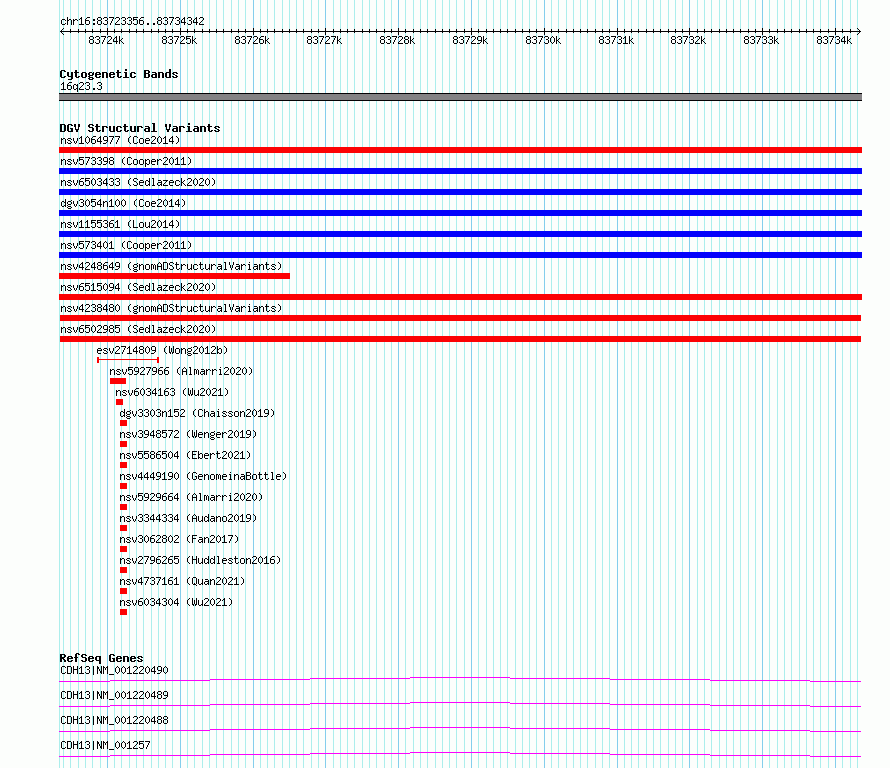Open transcript CDH13|NM_001220490 label
The height and width of the screenshot is (768, 890).
[x=114, y=670]
